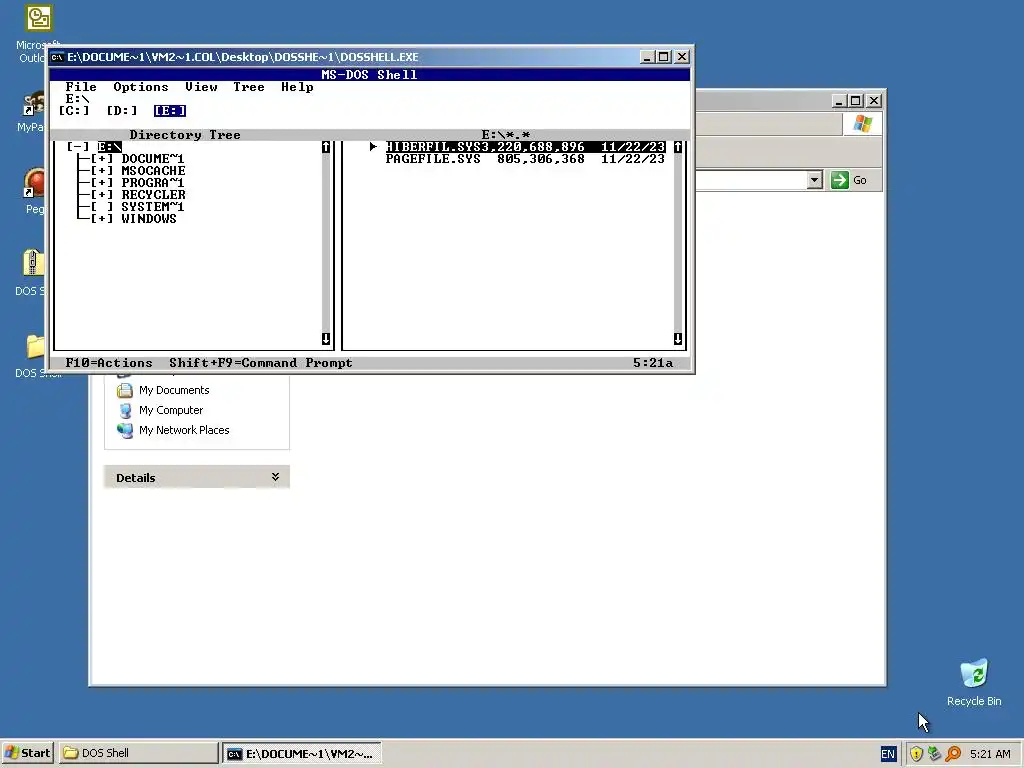Select the DOCUME~1 directory
This screenshot has width=1024, height=768.
point(153,159)
